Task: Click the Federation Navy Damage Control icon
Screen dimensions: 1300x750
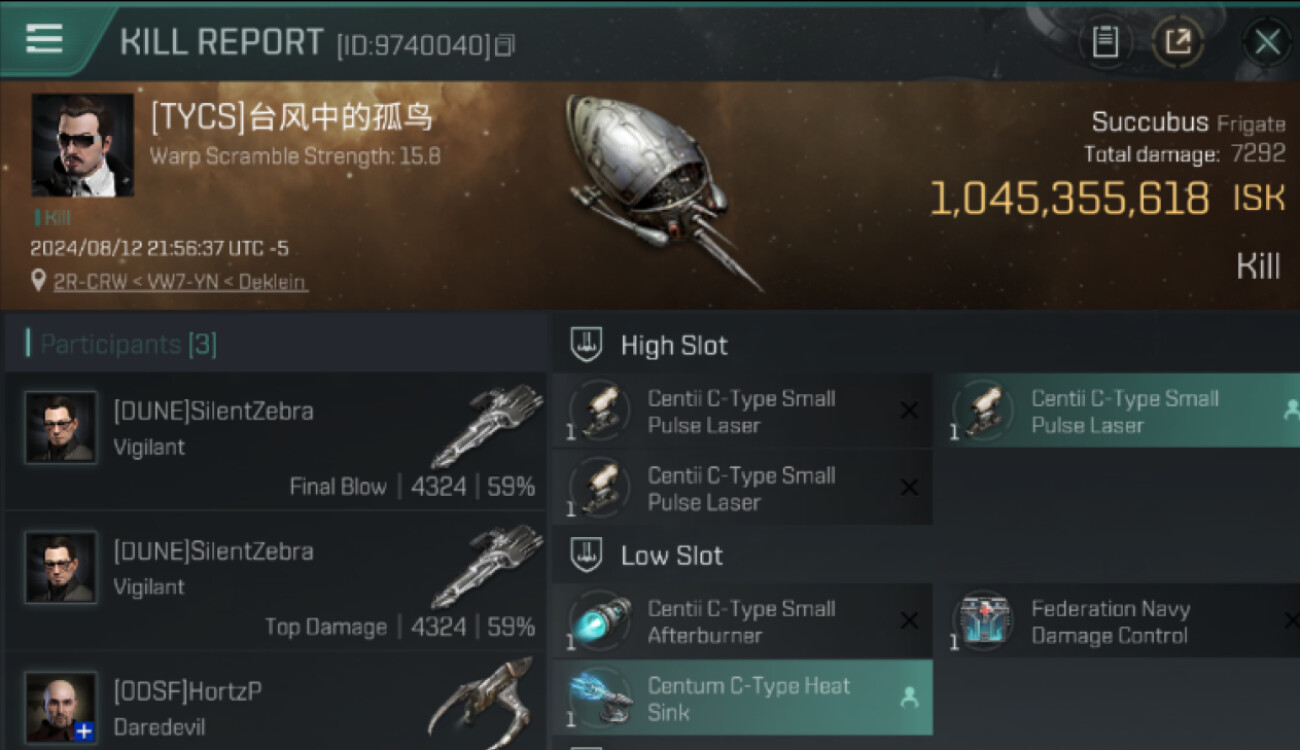Action: pos(984,621)
